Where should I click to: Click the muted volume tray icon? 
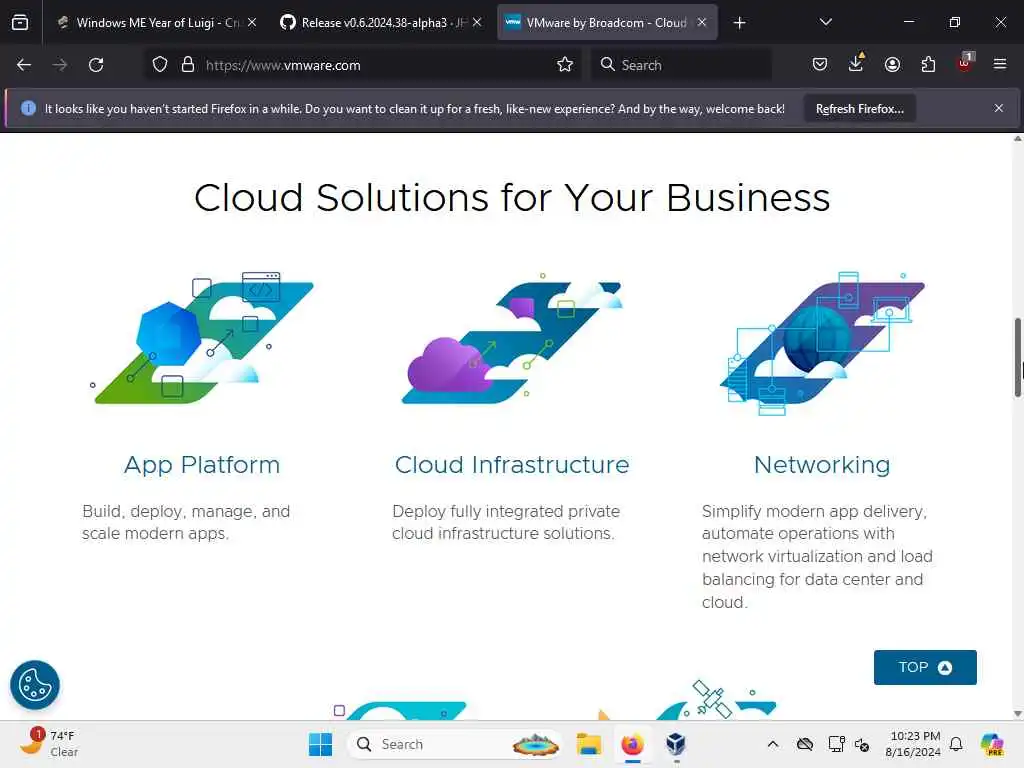click(x=862, y=744)
